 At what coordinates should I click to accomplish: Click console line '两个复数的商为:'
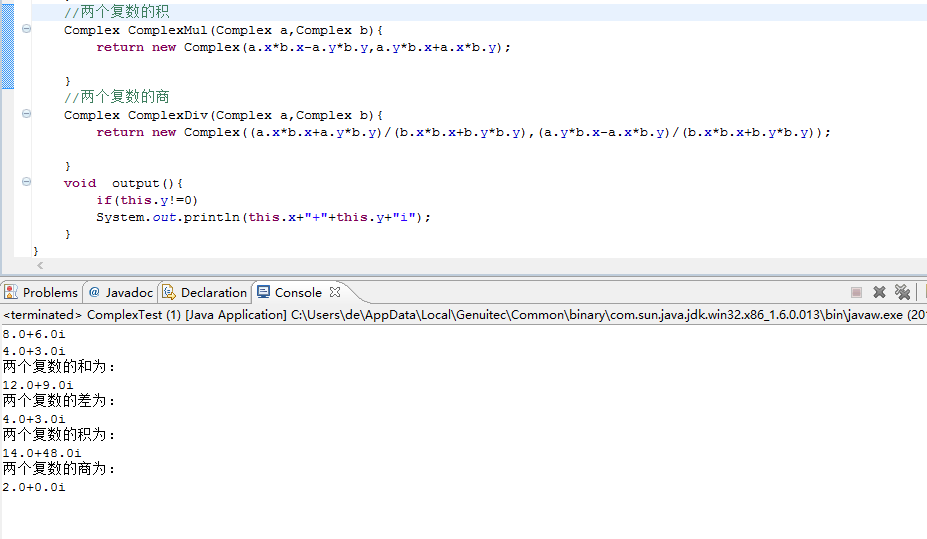59,469
